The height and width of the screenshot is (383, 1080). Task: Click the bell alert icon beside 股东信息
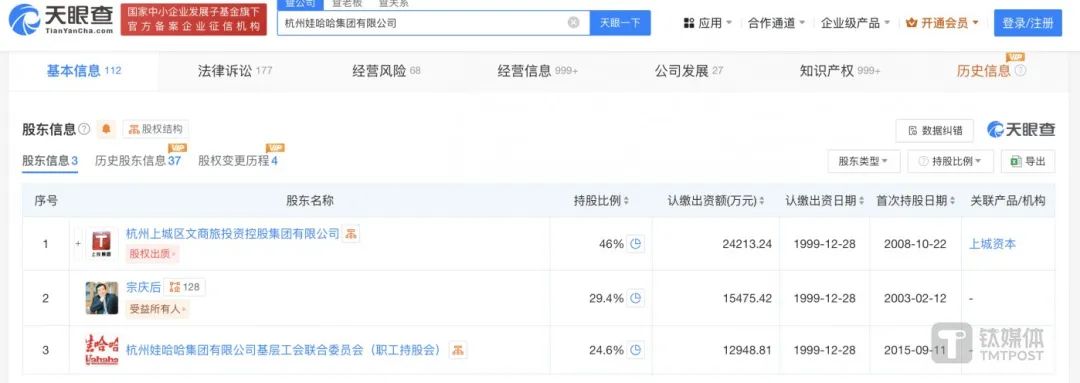[x=106, y=129]
